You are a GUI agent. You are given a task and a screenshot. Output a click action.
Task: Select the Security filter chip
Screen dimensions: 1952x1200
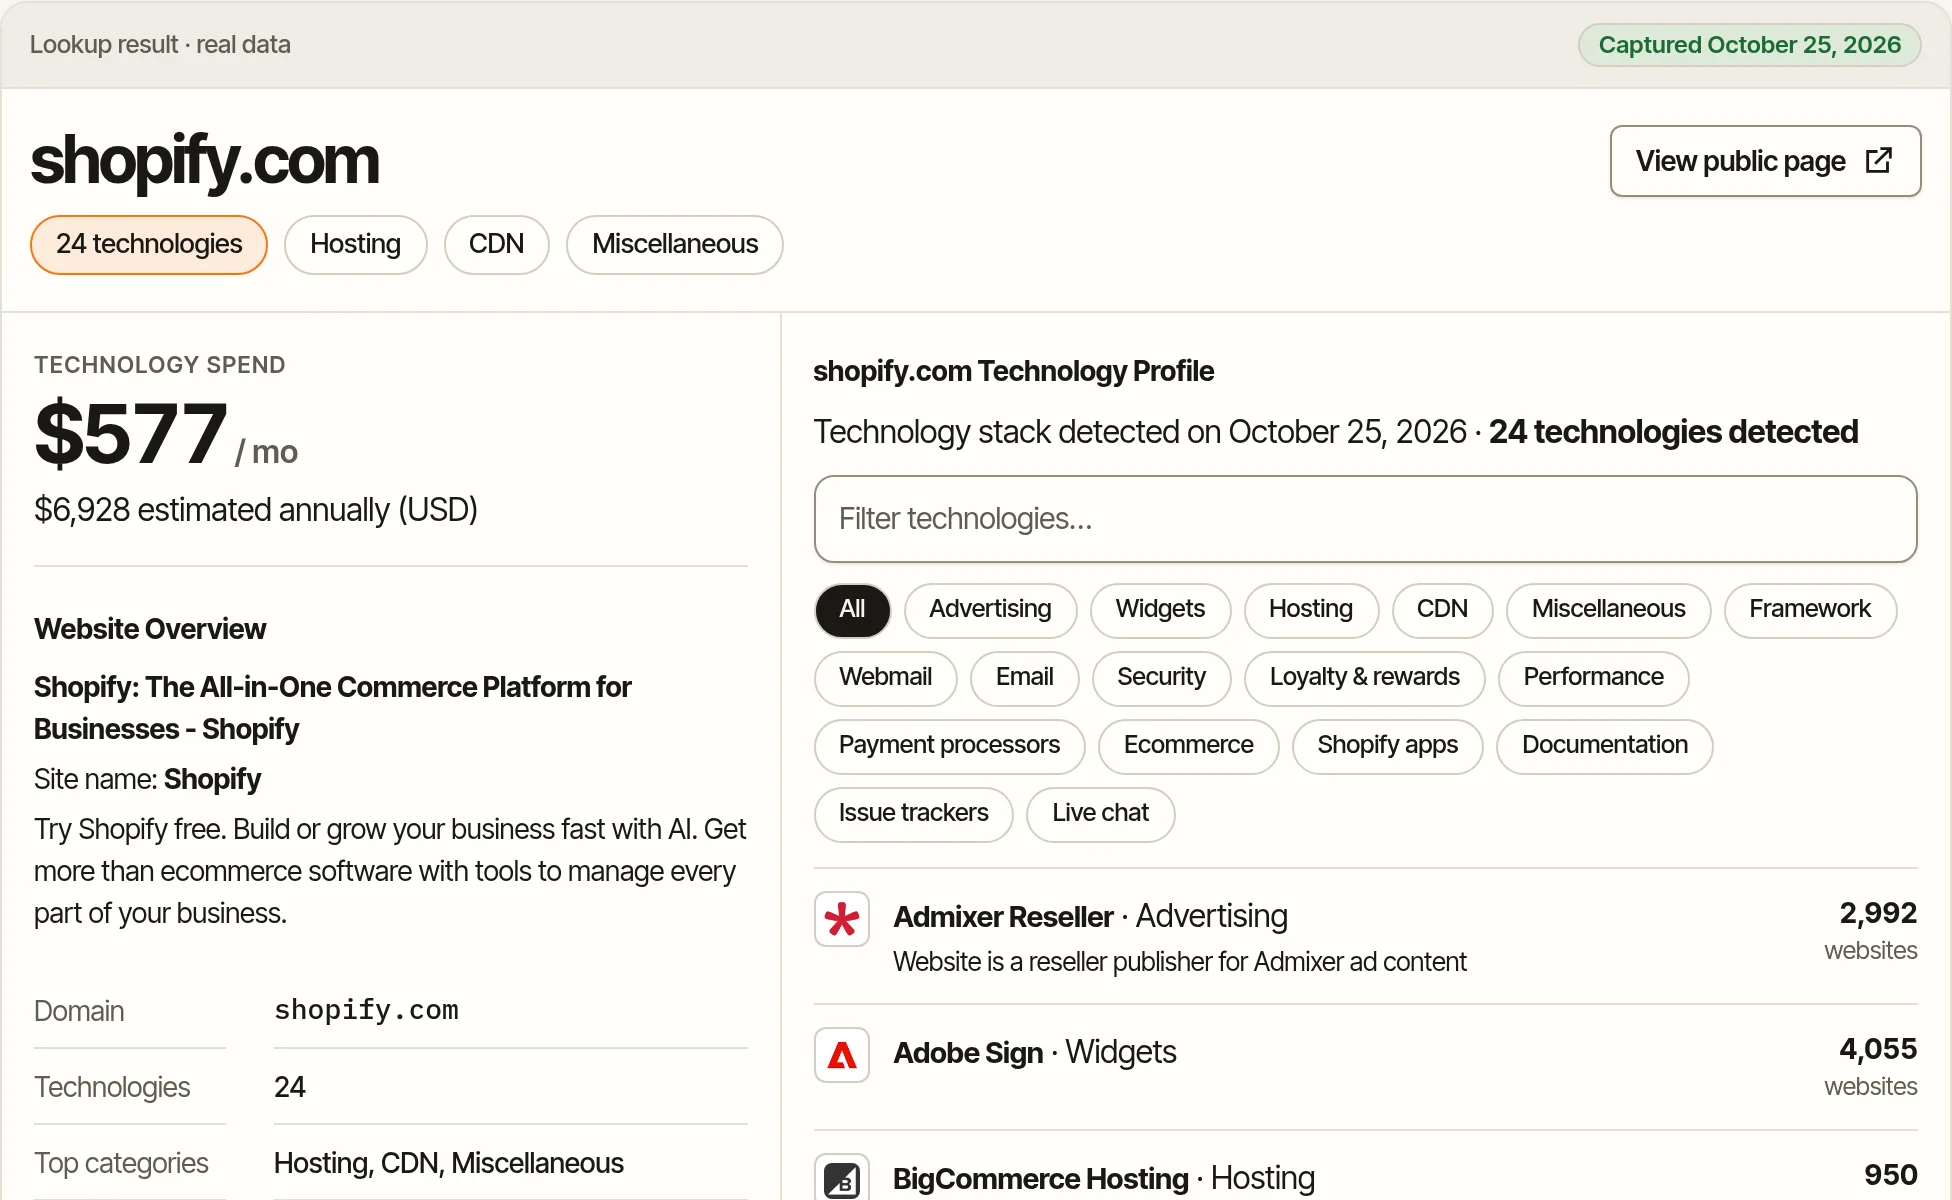[1161, 678]
